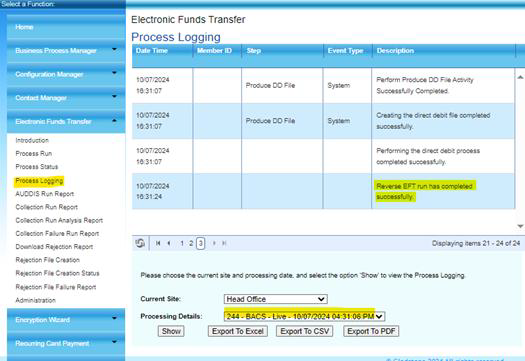Refresh the Process Logging grid
Image resolution: width=525 pixels, height=361 pixels.
click(x=140, y=243)
